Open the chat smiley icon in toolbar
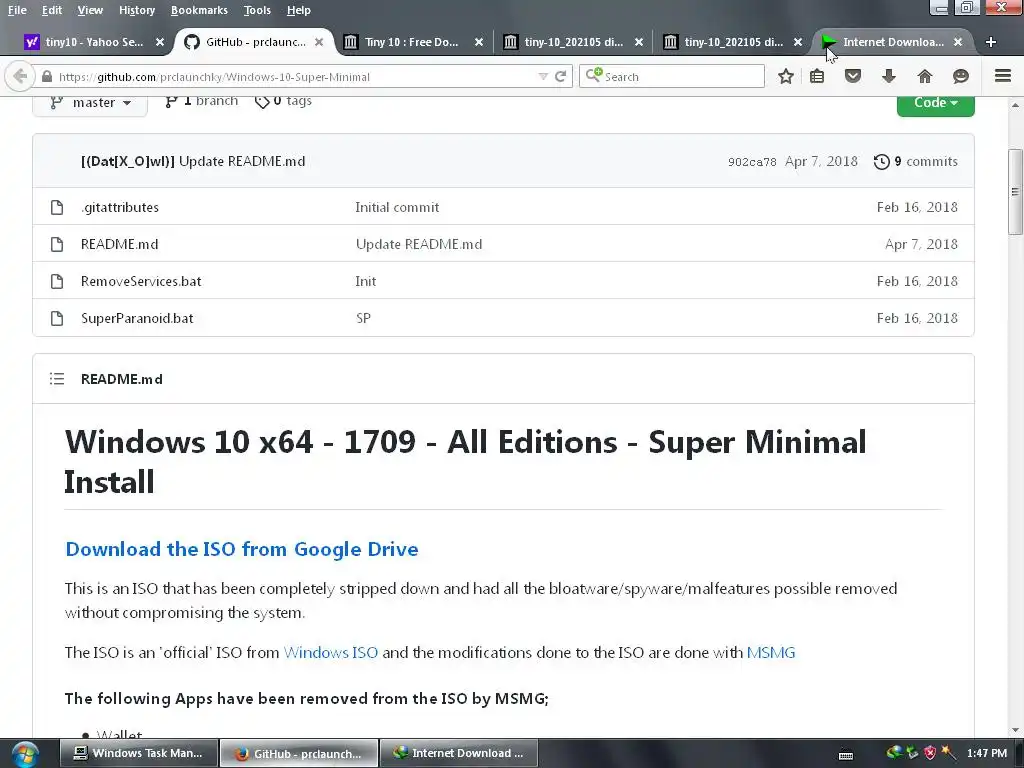 (x=961, y=76)
